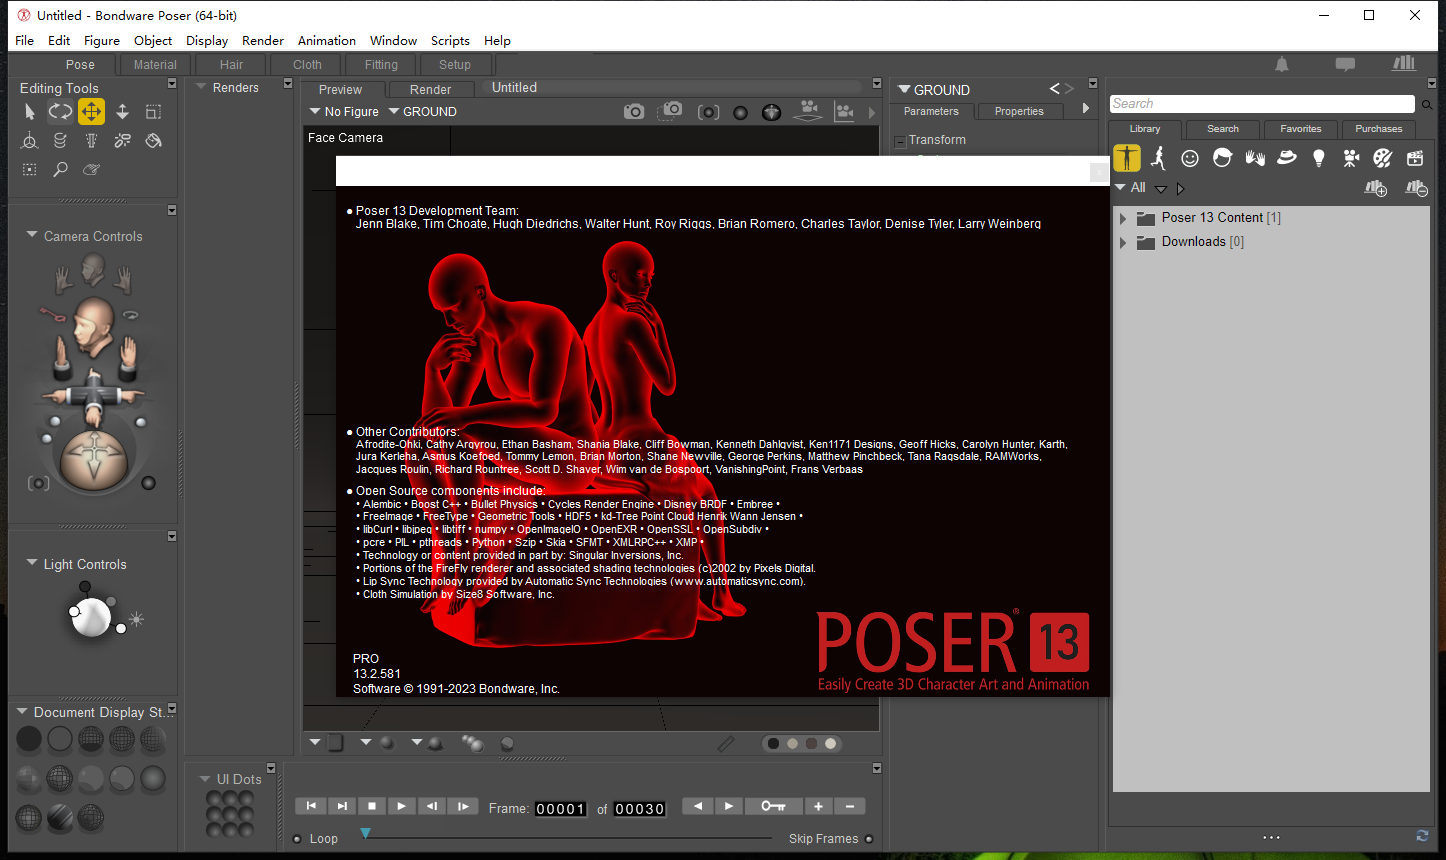Viewport: 1446px width, 860px height.
Task: Select the Translate/Pull four-arrow tool
Action: coord(91,112)
